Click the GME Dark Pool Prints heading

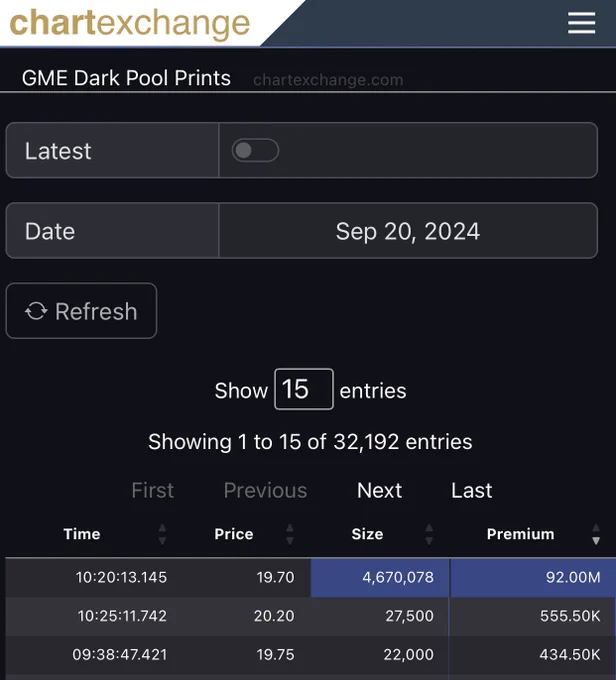[126, 78]
